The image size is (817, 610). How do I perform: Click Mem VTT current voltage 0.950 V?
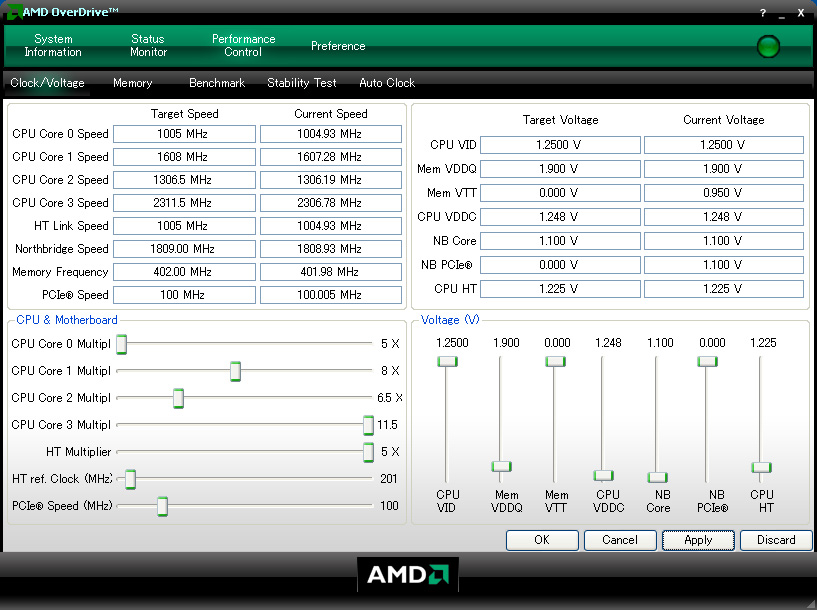pos(724,193)
